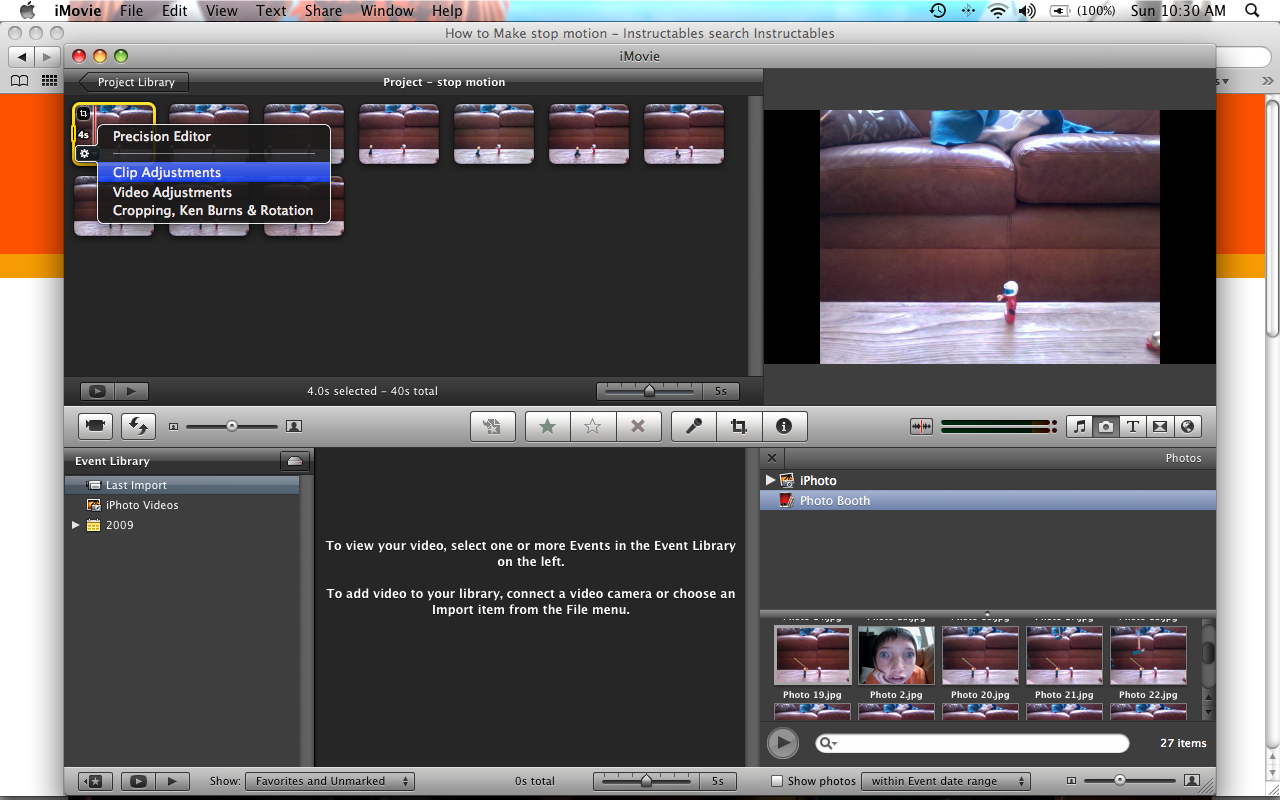Image resolution: width=1280 pixels, height=800 pixels.
Task: Go back to the Project Library
Action: 134,82
